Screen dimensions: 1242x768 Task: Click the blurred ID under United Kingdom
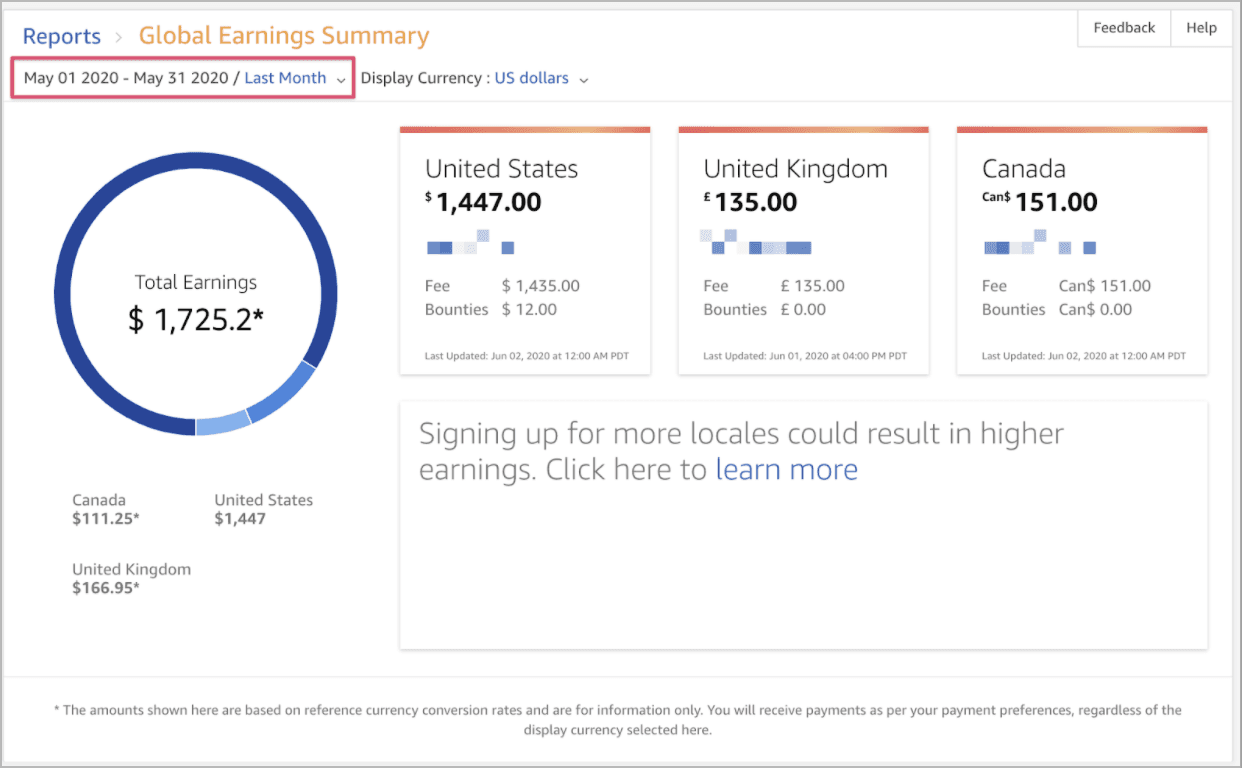(755, 241)
